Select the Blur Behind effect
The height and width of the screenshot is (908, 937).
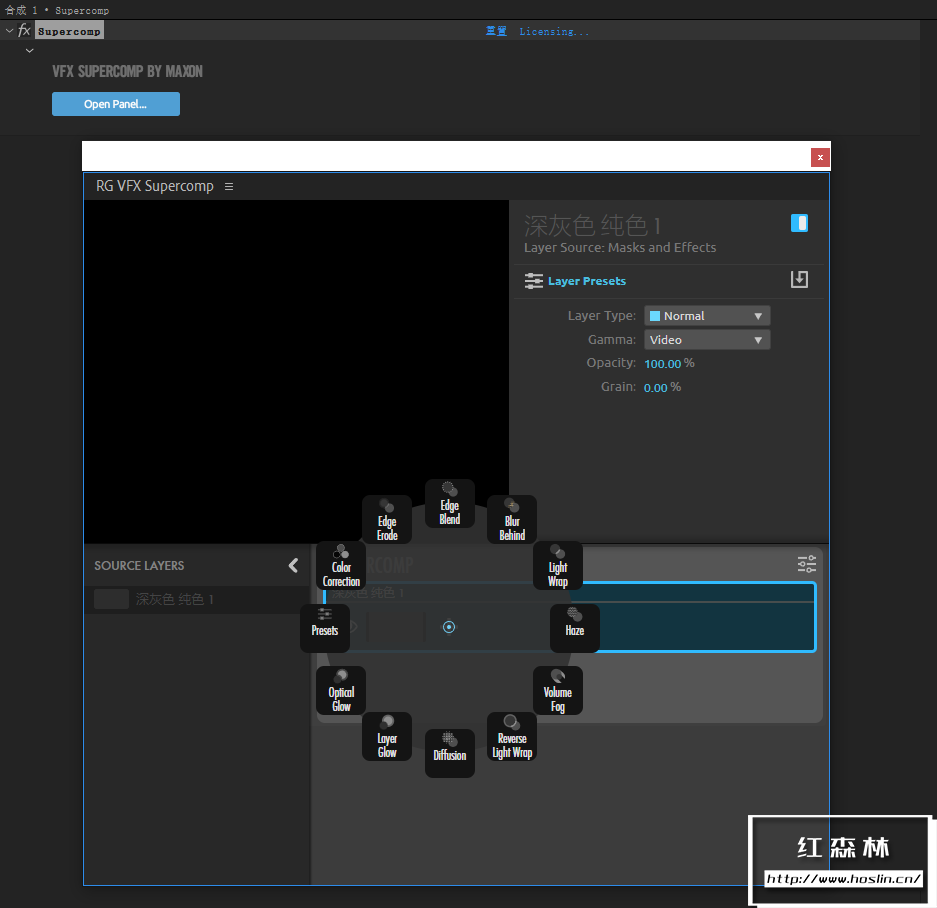coord(511,518)
